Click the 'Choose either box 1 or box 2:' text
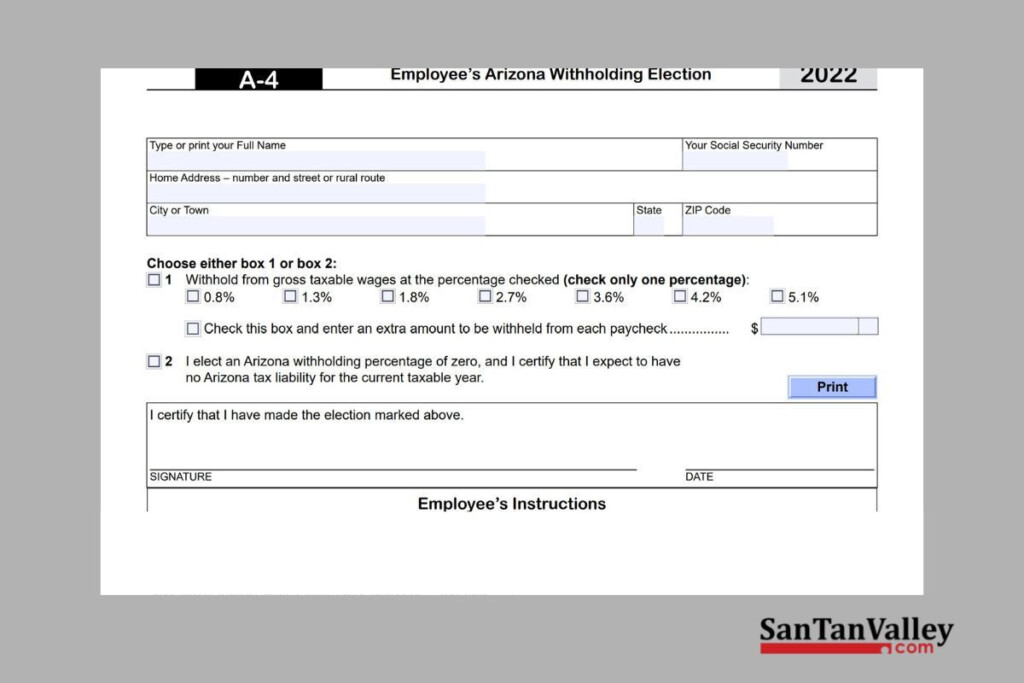This screenshot has height=683, width=1024. 242,263
